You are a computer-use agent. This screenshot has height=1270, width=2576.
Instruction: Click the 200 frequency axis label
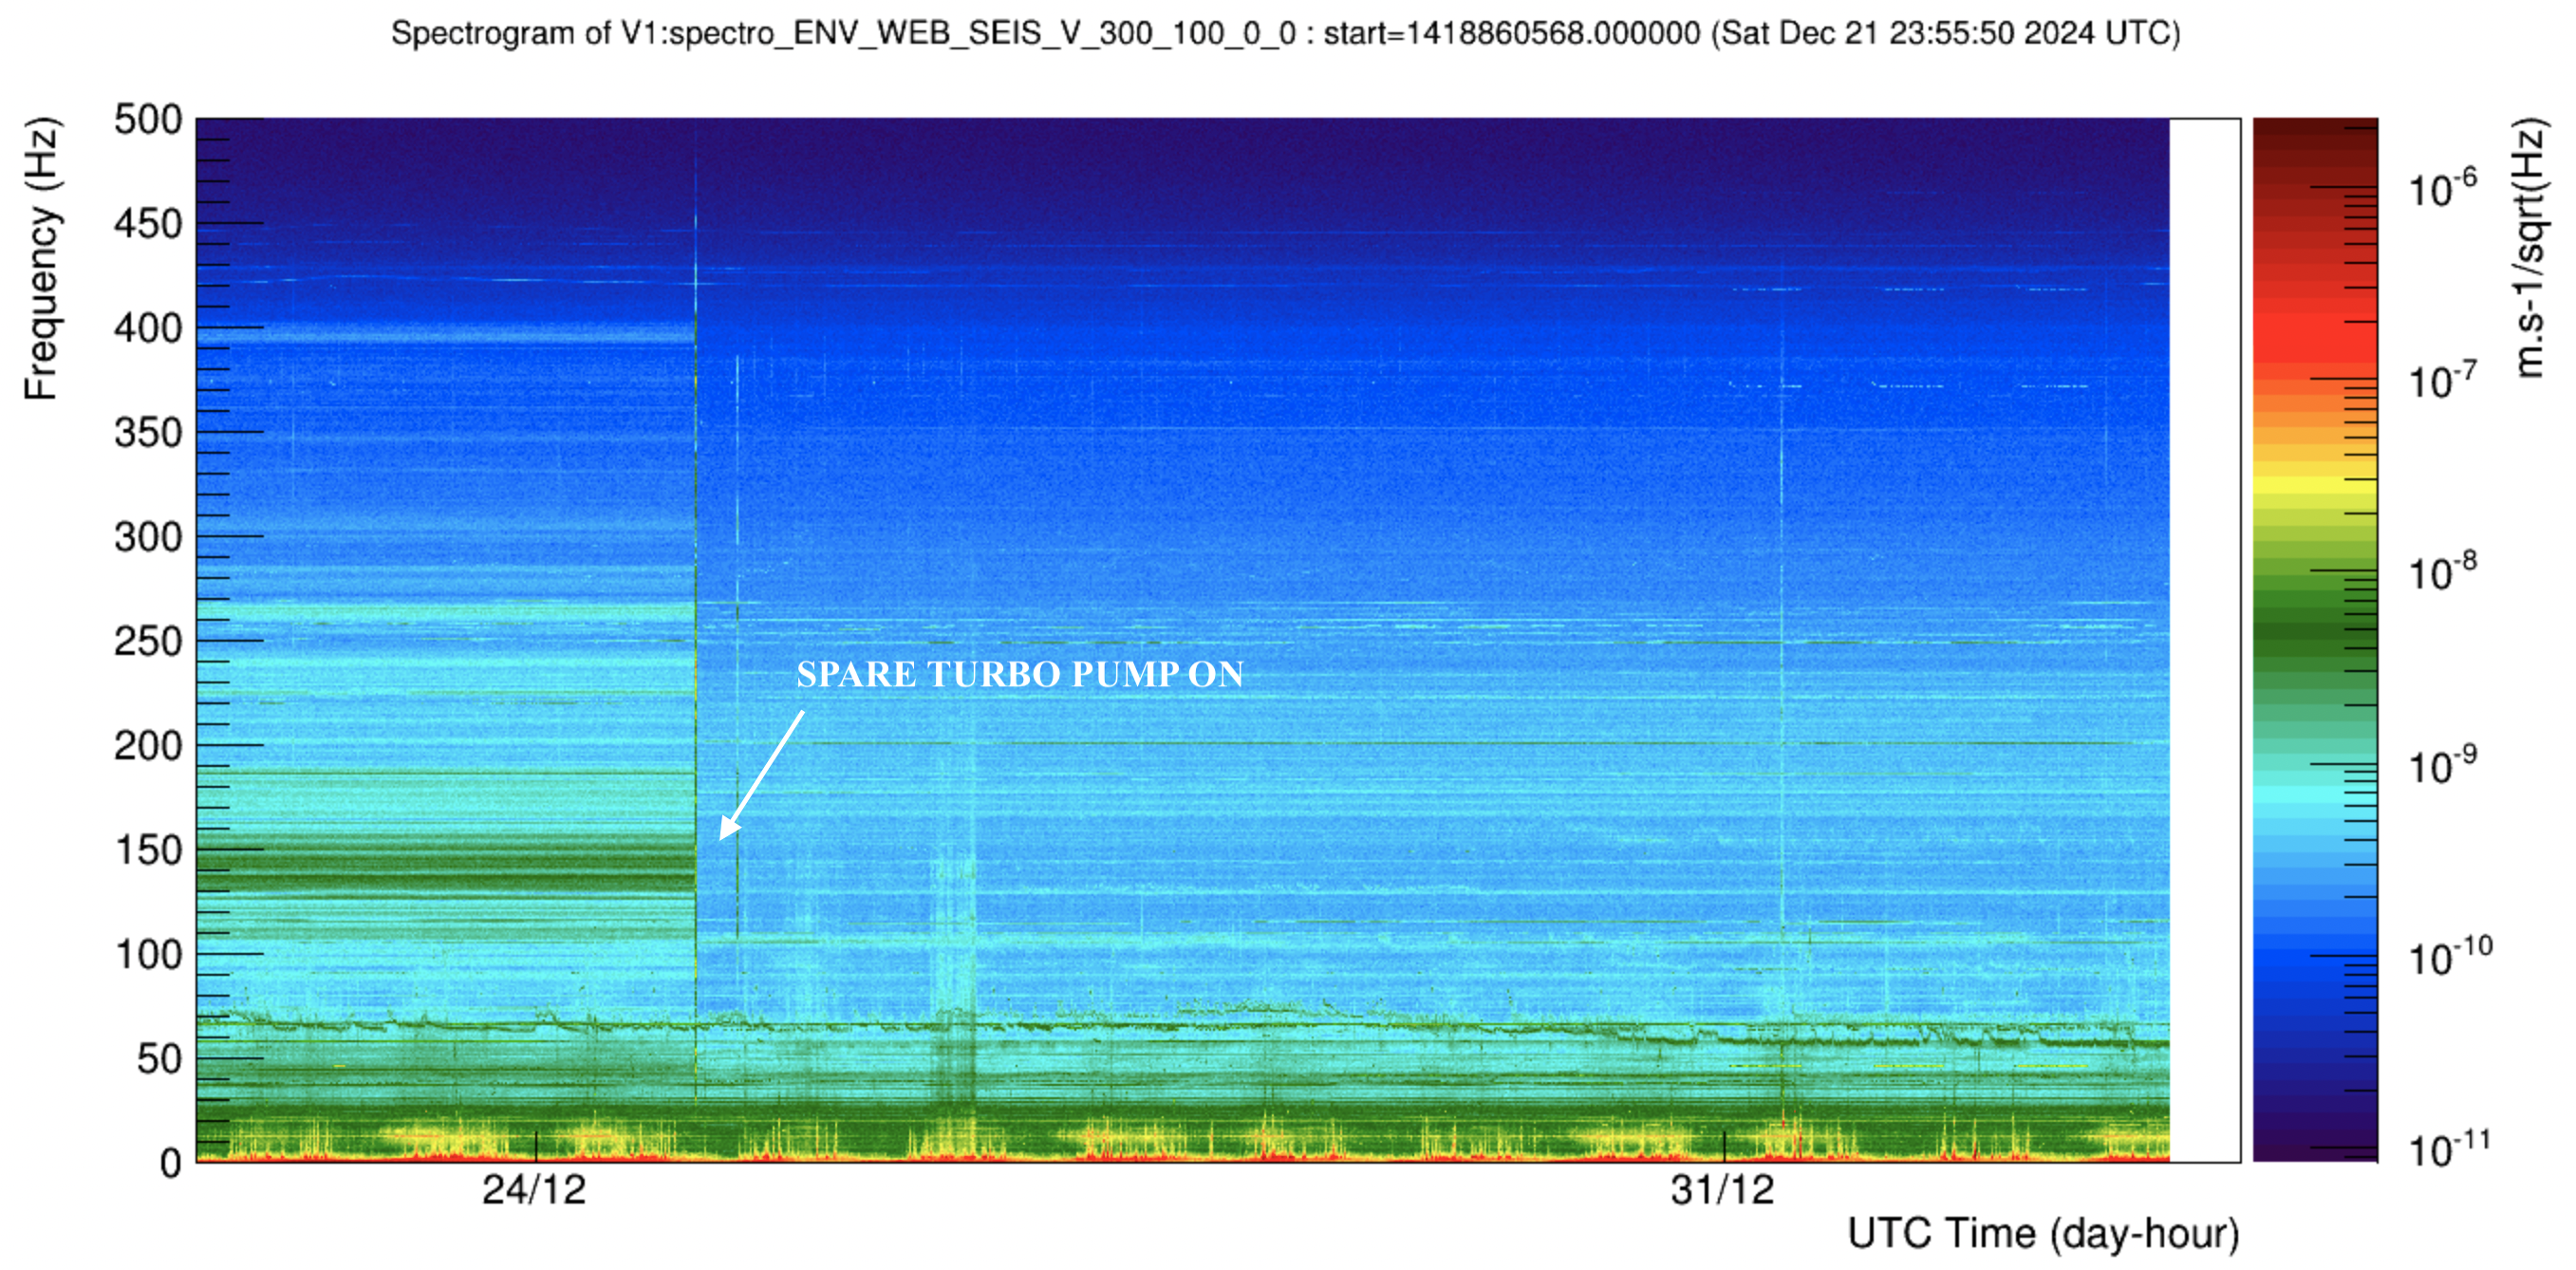[x=148, y=746]
